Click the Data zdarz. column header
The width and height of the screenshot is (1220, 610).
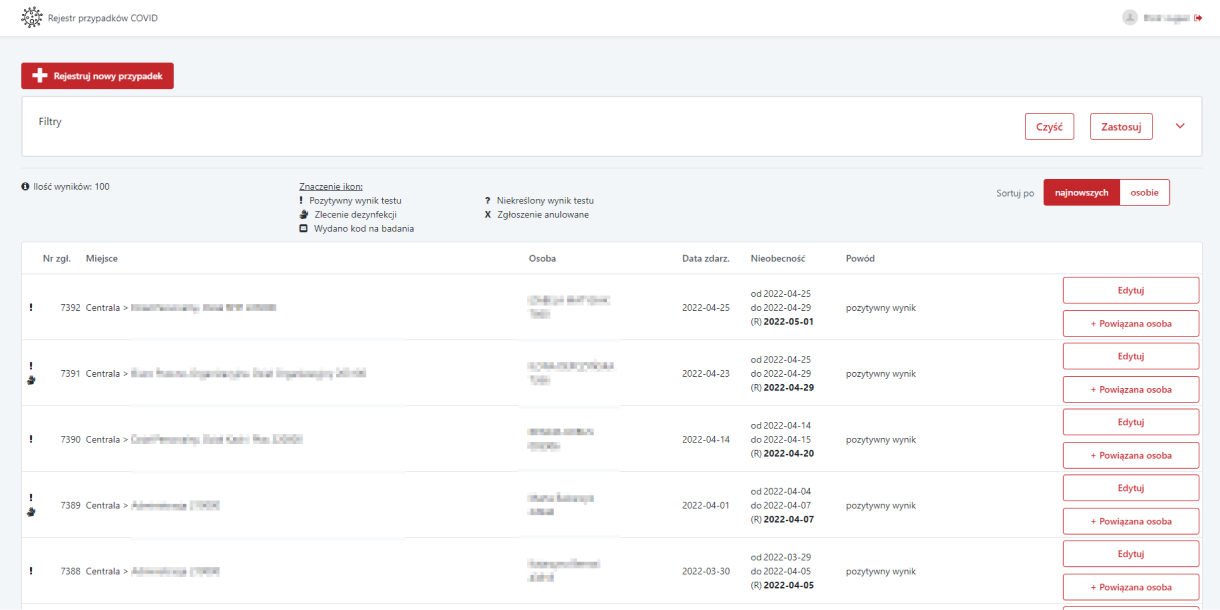pyautogui.click(x=705, y=258)
